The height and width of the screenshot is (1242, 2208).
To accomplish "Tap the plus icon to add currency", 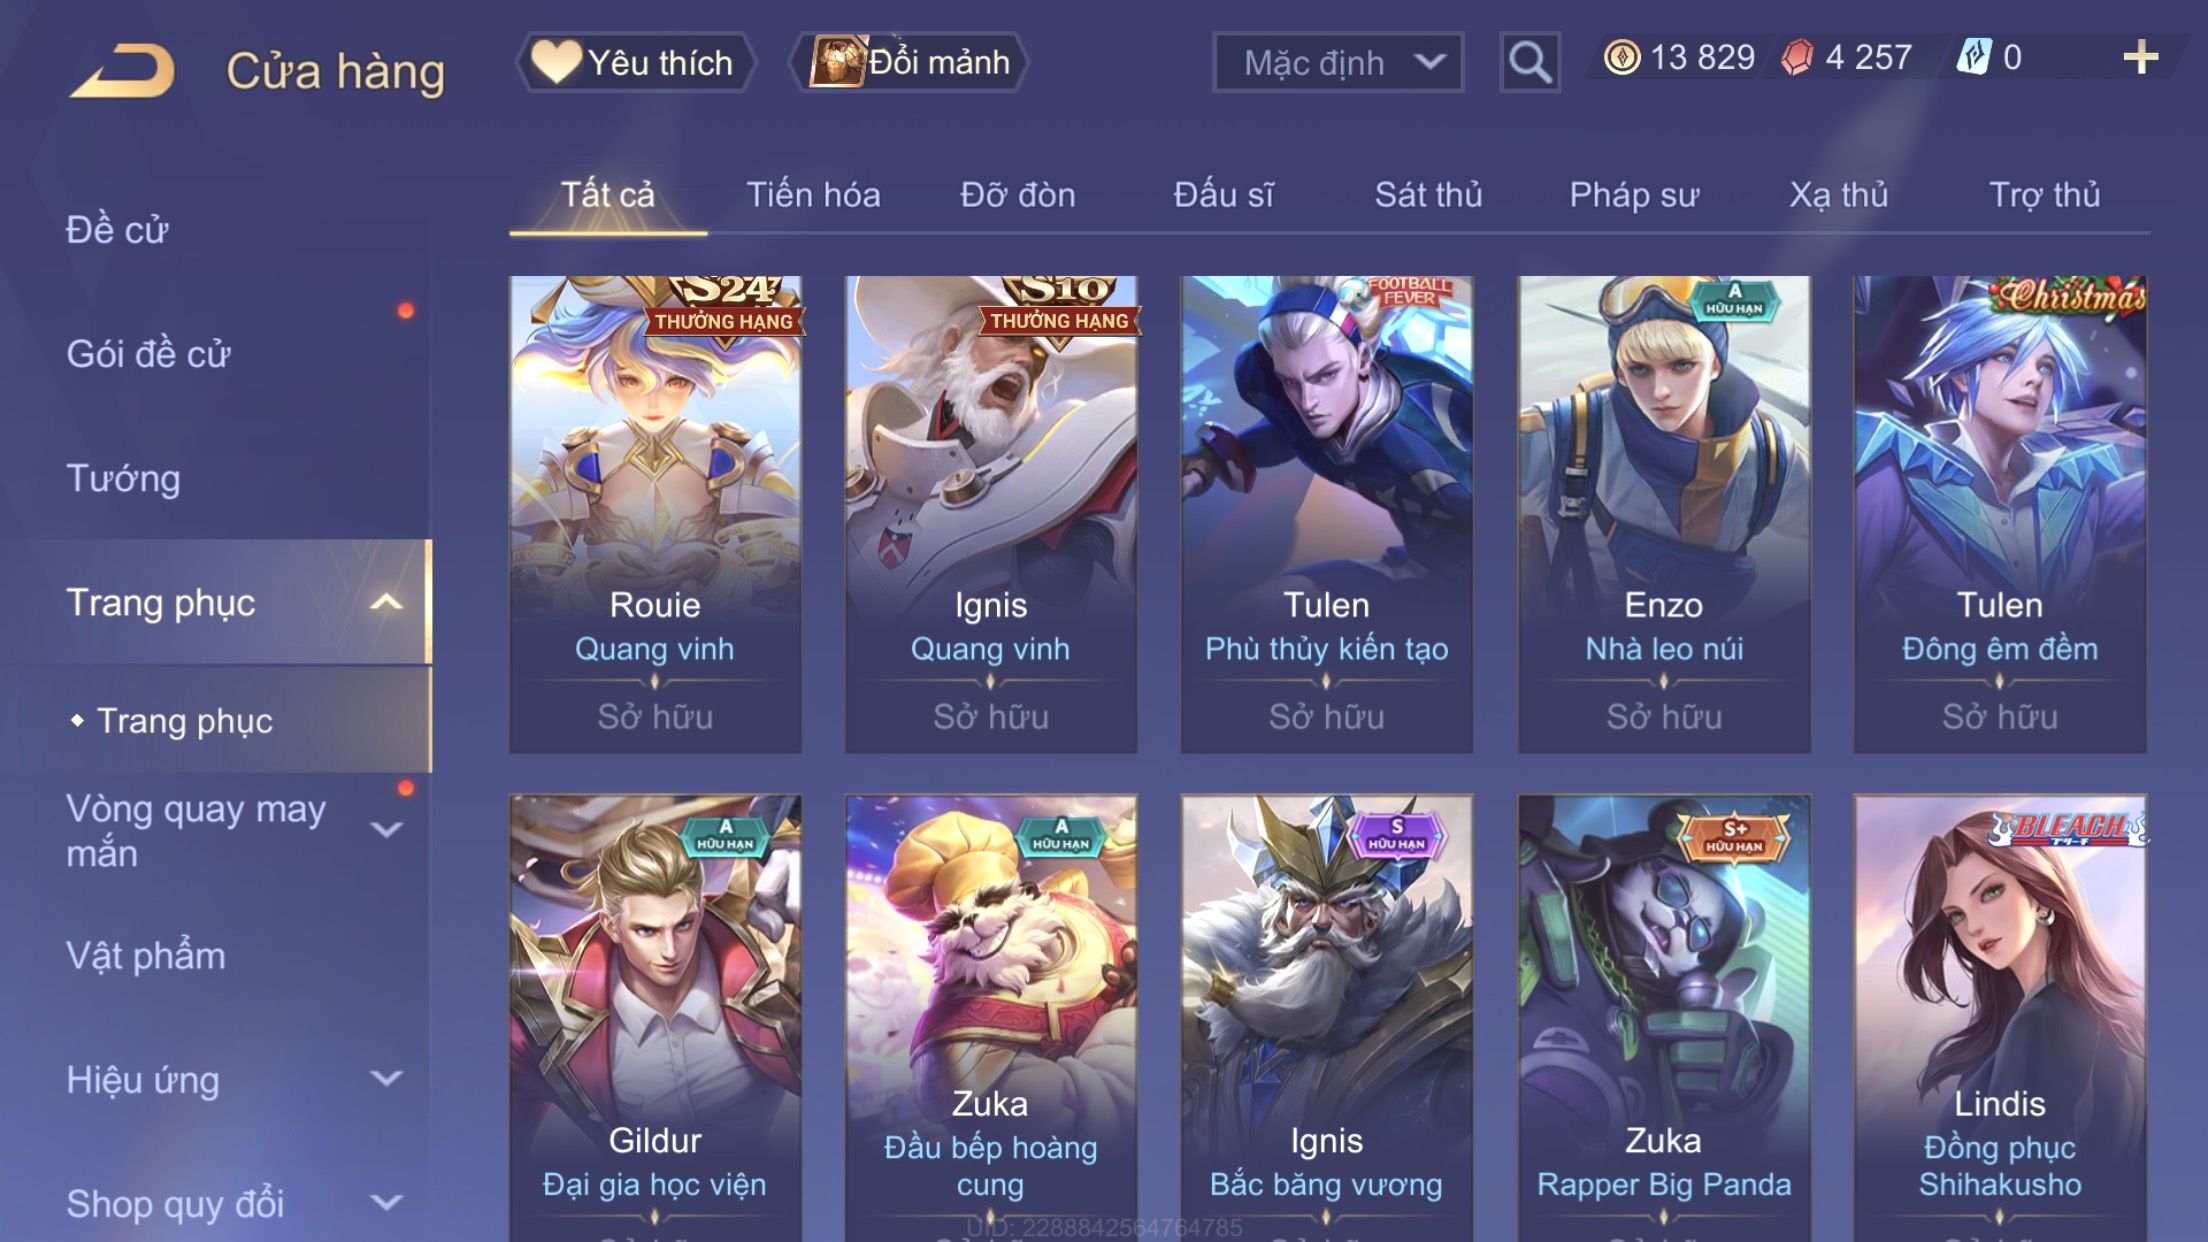I will [2140, 57].
